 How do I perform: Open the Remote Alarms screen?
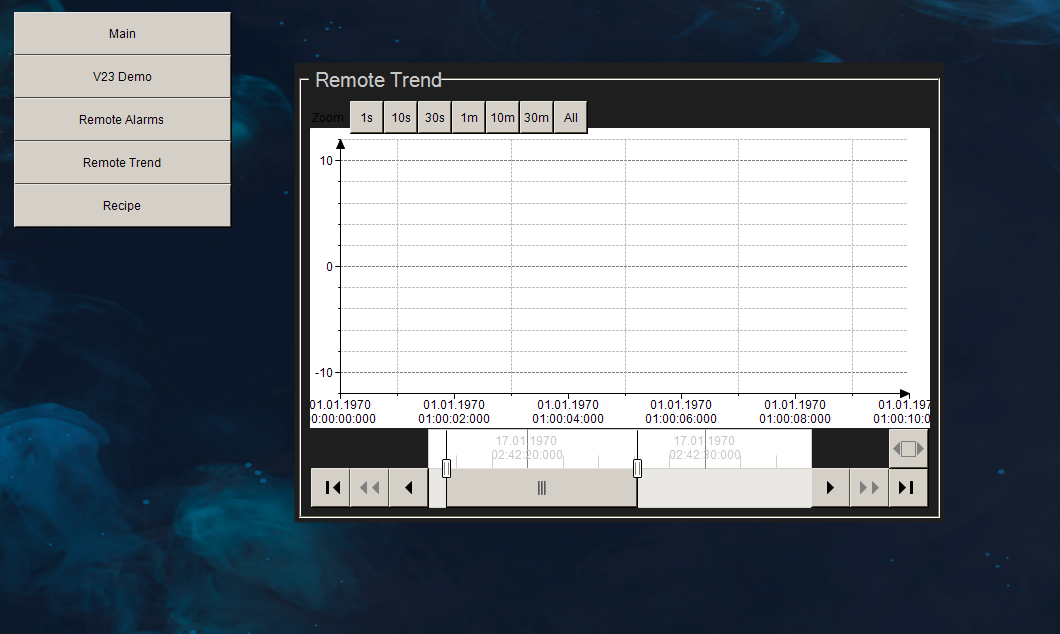tap(122, 119)
